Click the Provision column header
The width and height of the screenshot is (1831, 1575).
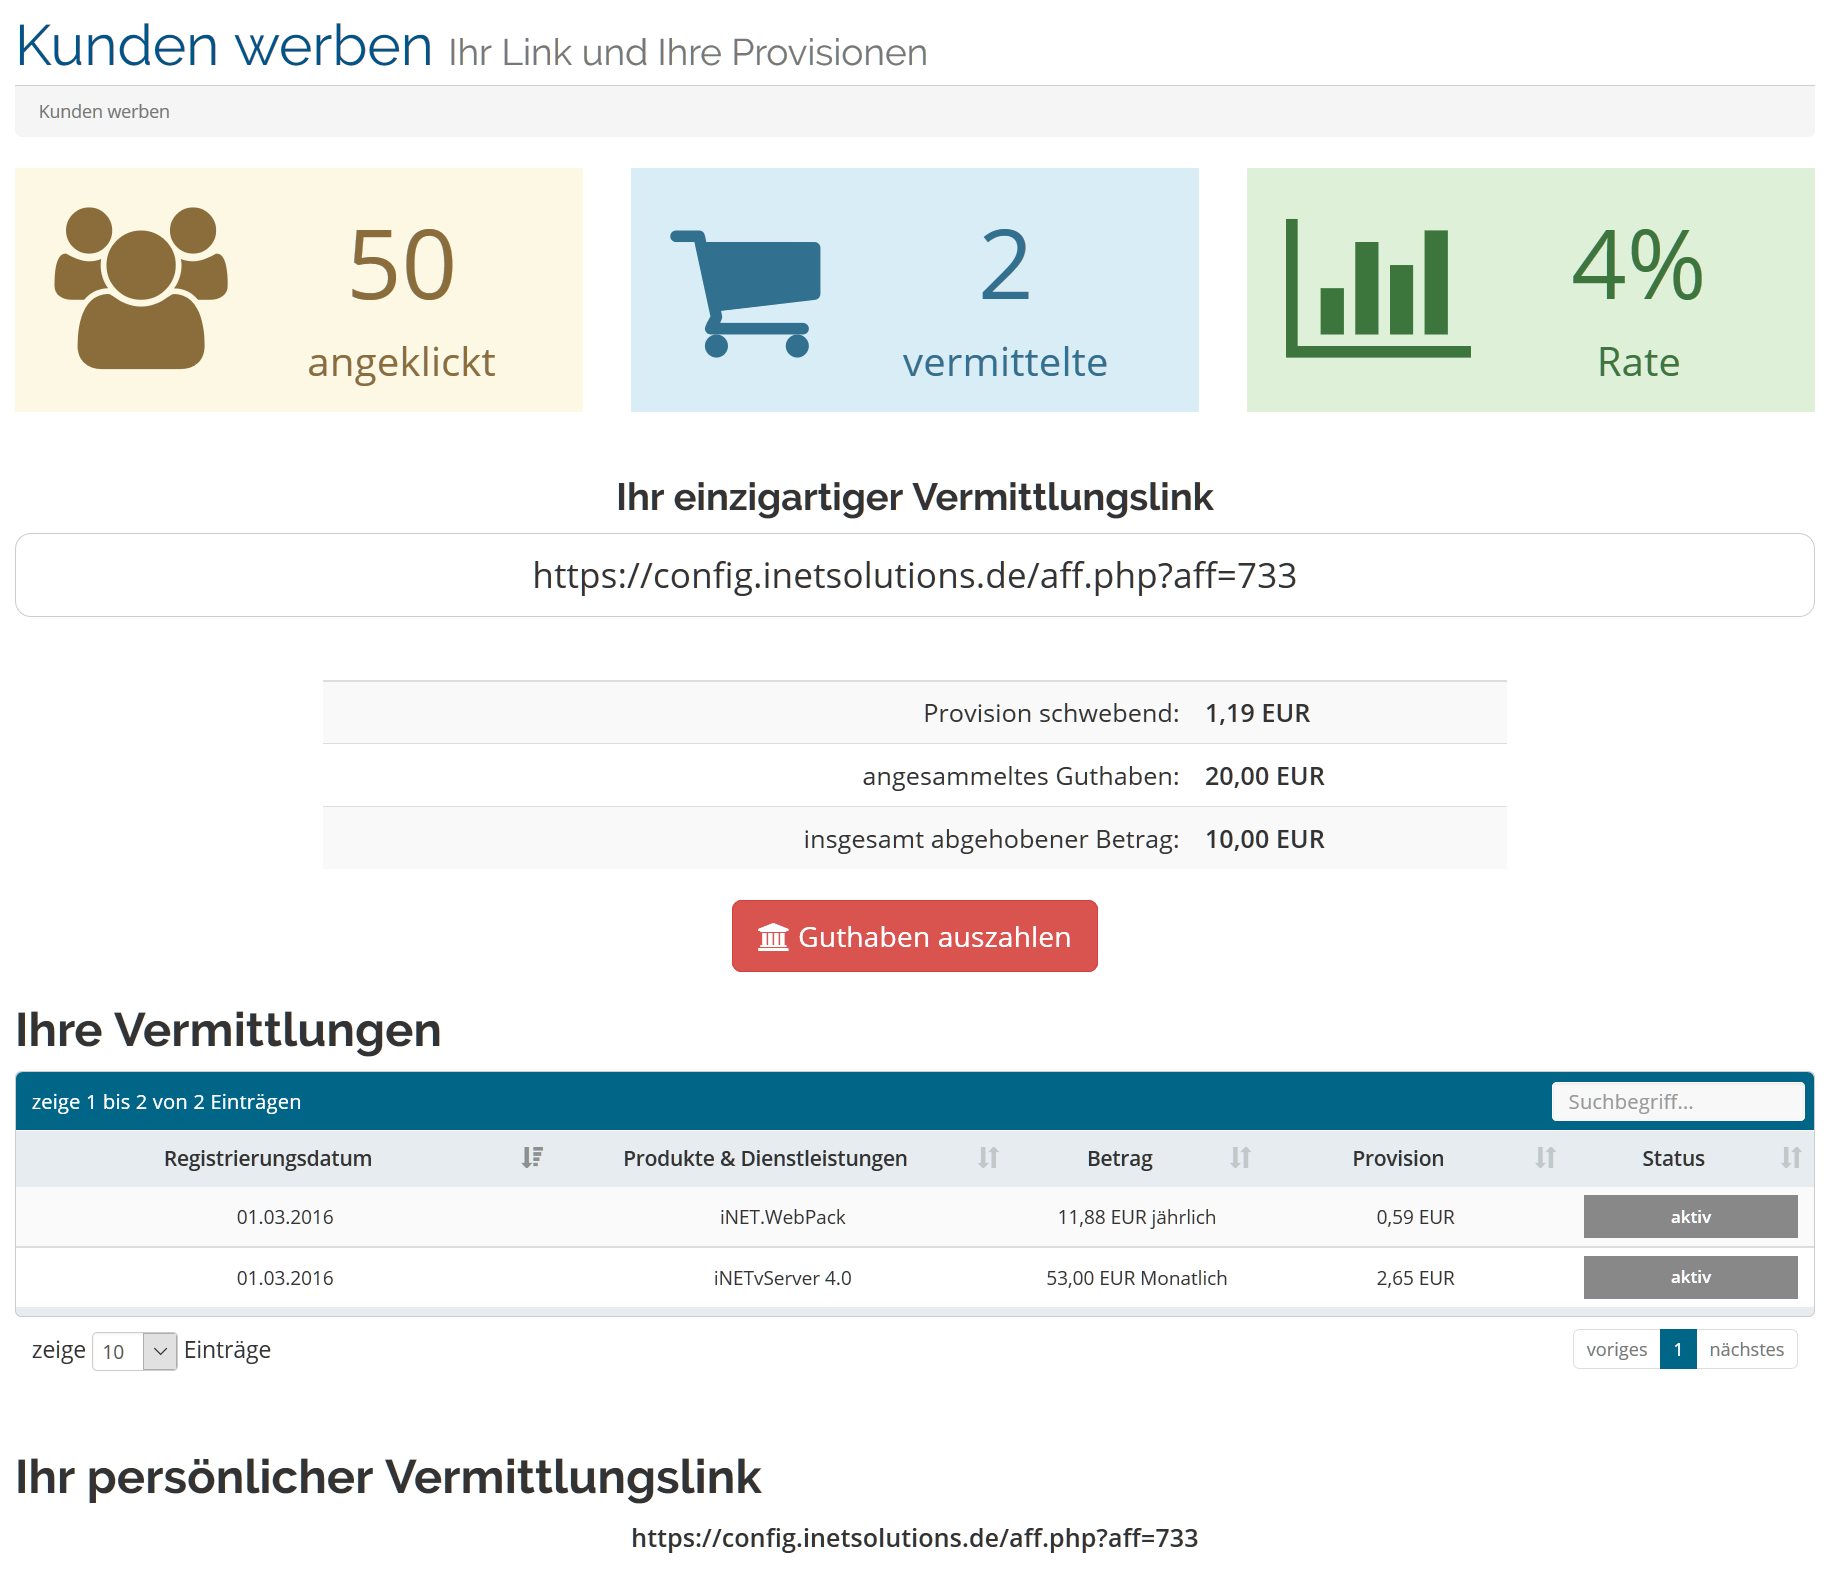(x=1398, y=1158)
